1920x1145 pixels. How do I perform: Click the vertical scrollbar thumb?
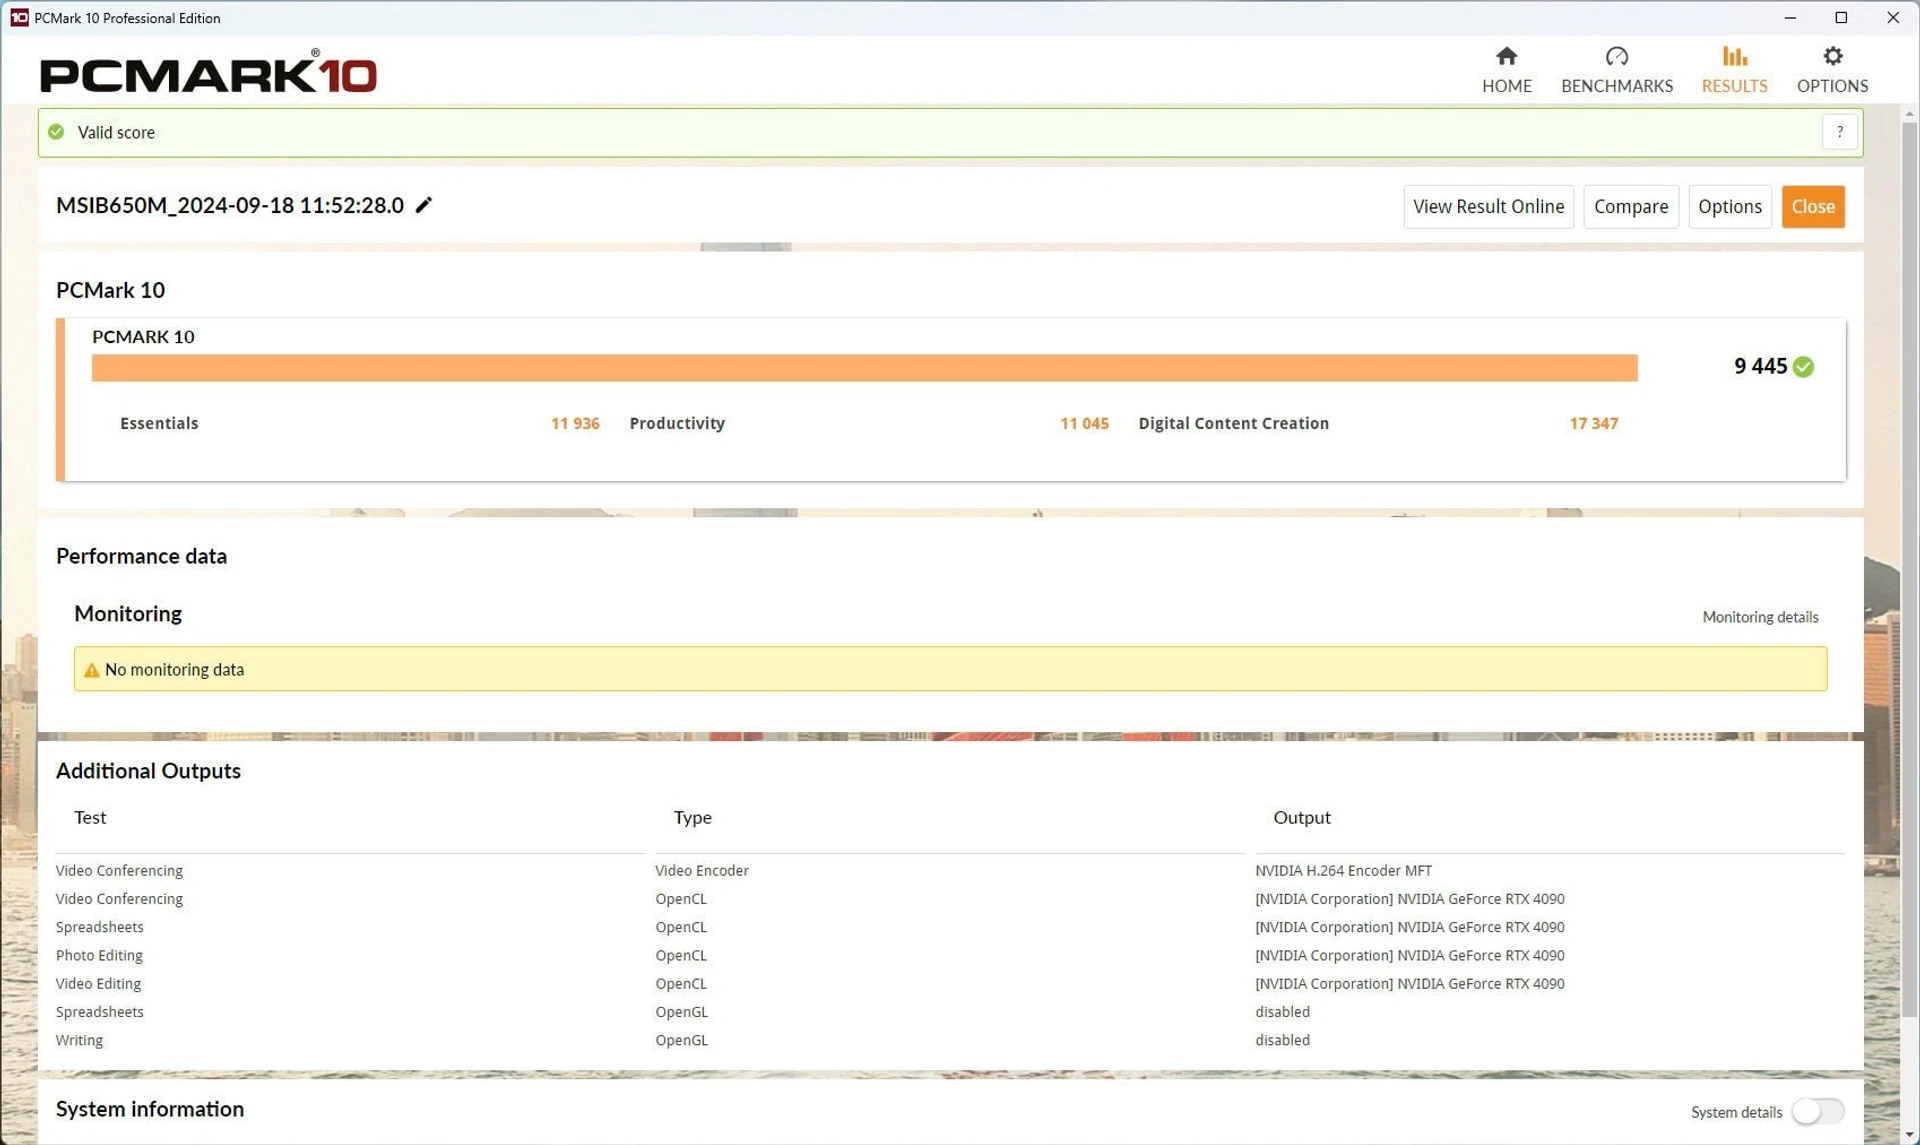click(x=1908, y=570)
